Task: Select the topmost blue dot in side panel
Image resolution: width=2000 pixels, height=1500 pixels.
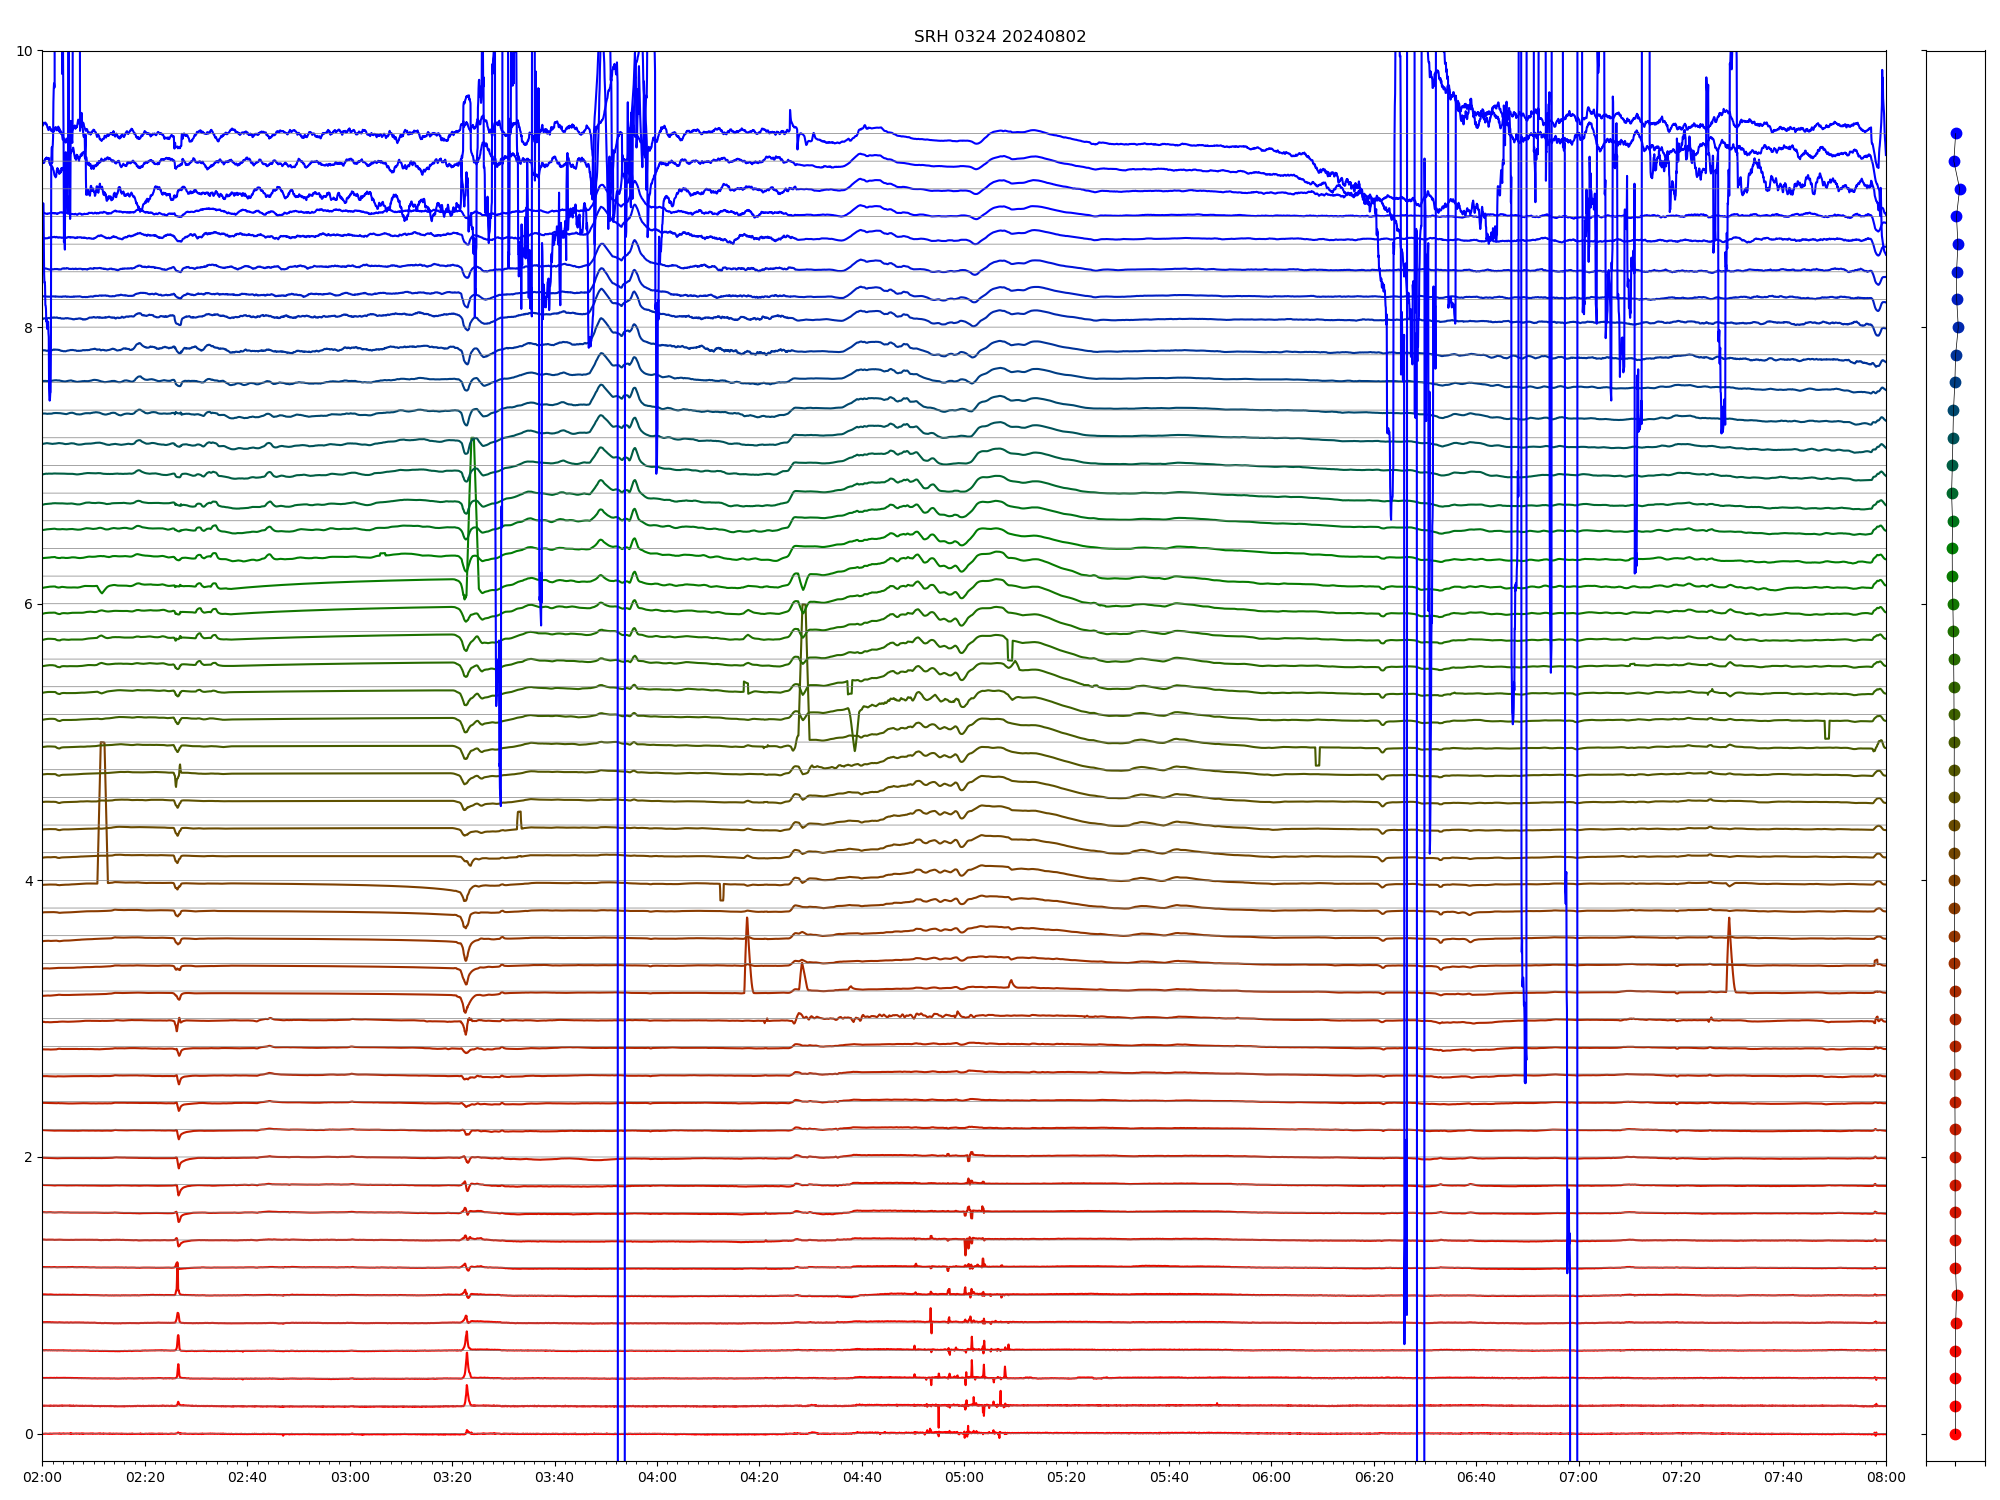Action: point(1956,133)
